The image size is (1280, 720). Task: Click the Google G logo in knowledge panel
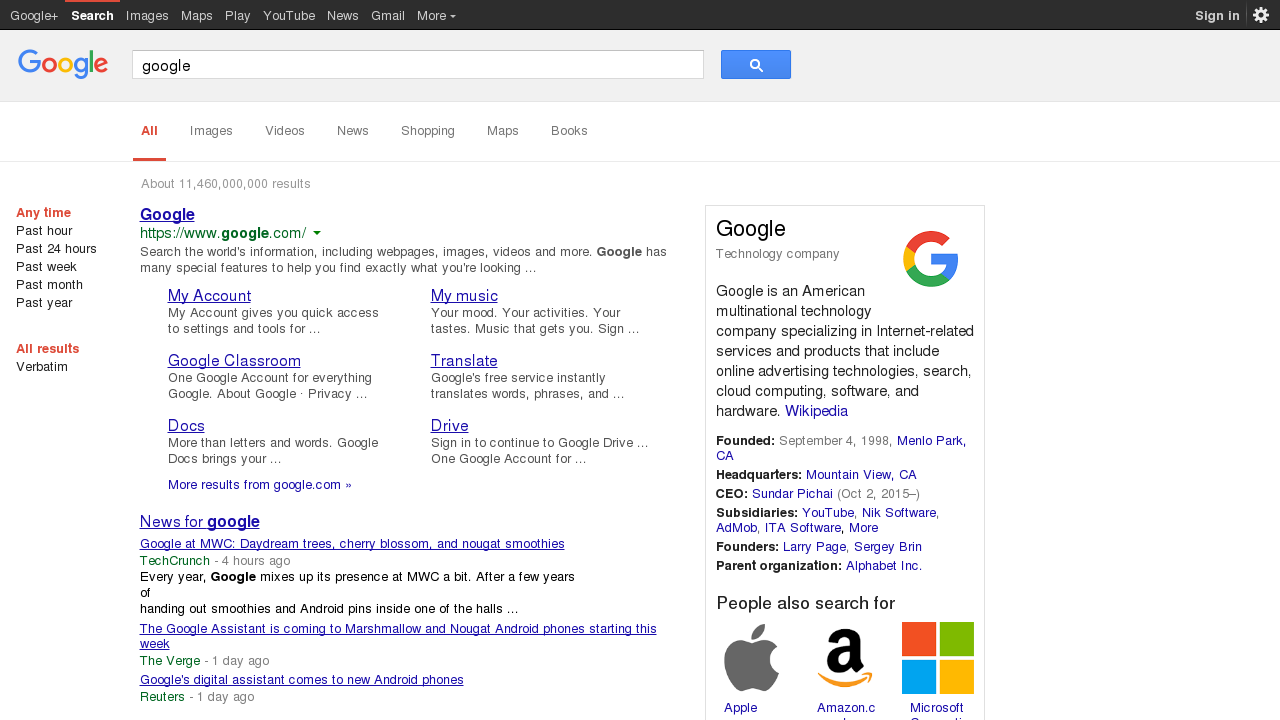931,259
